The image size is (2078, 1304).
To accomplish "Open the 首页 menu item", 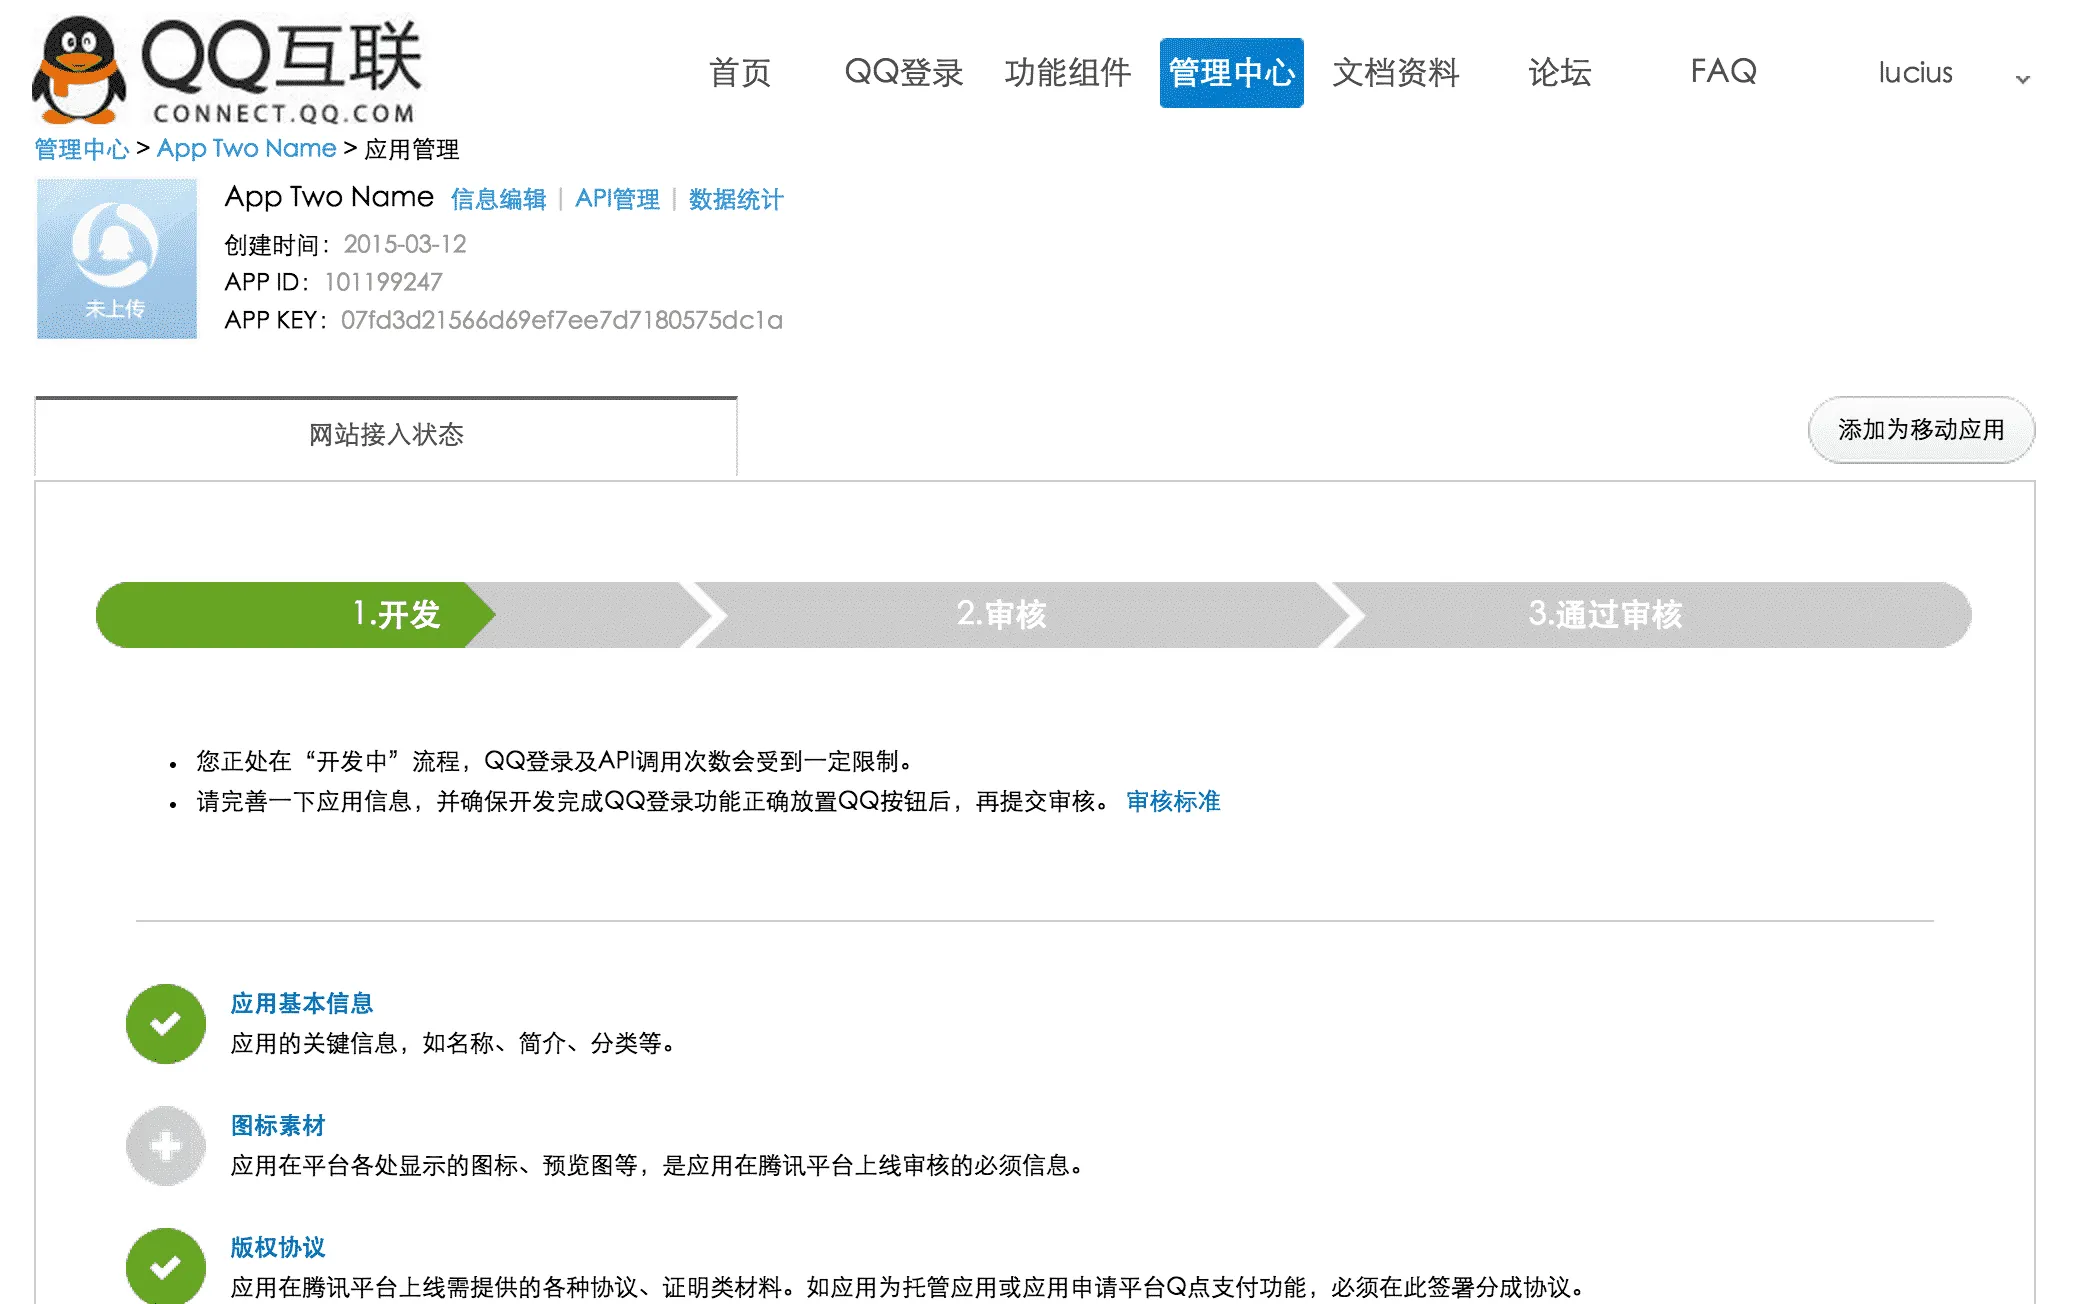I will 739,73.
